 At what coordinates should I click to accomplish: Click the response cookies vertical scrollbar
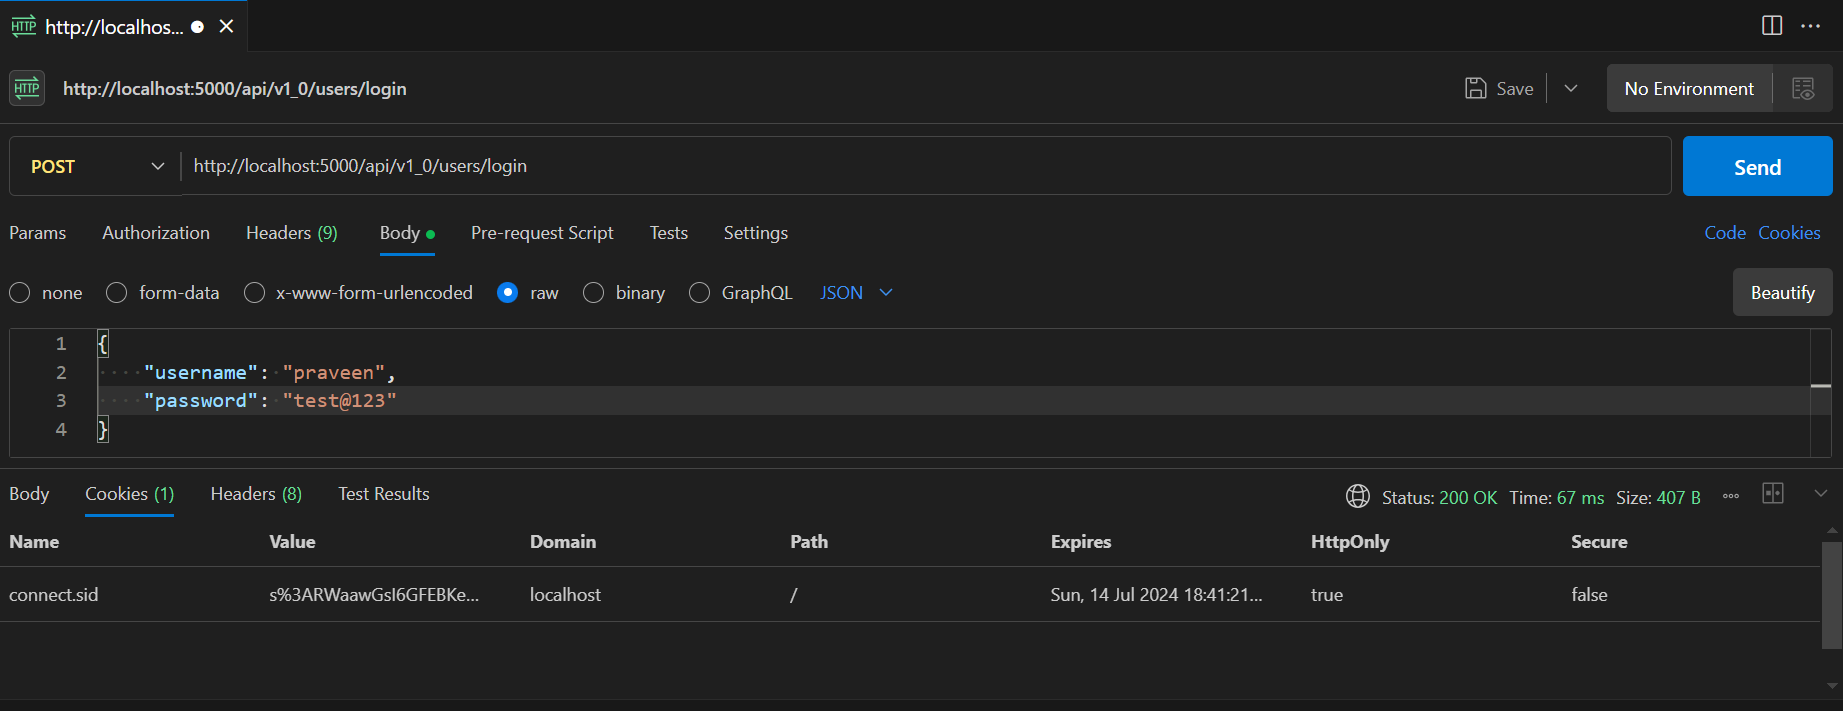pos(1831,595)
